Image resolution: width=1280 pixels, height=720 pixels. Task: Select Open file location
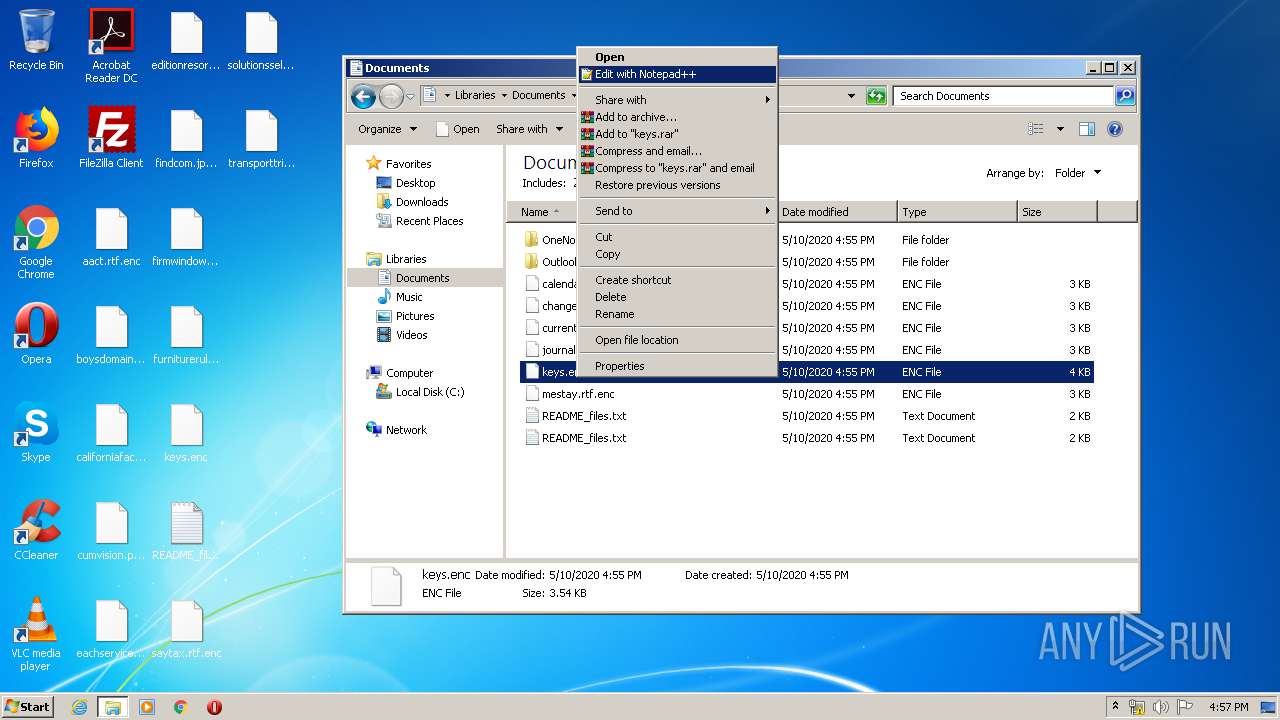point(677,340)
